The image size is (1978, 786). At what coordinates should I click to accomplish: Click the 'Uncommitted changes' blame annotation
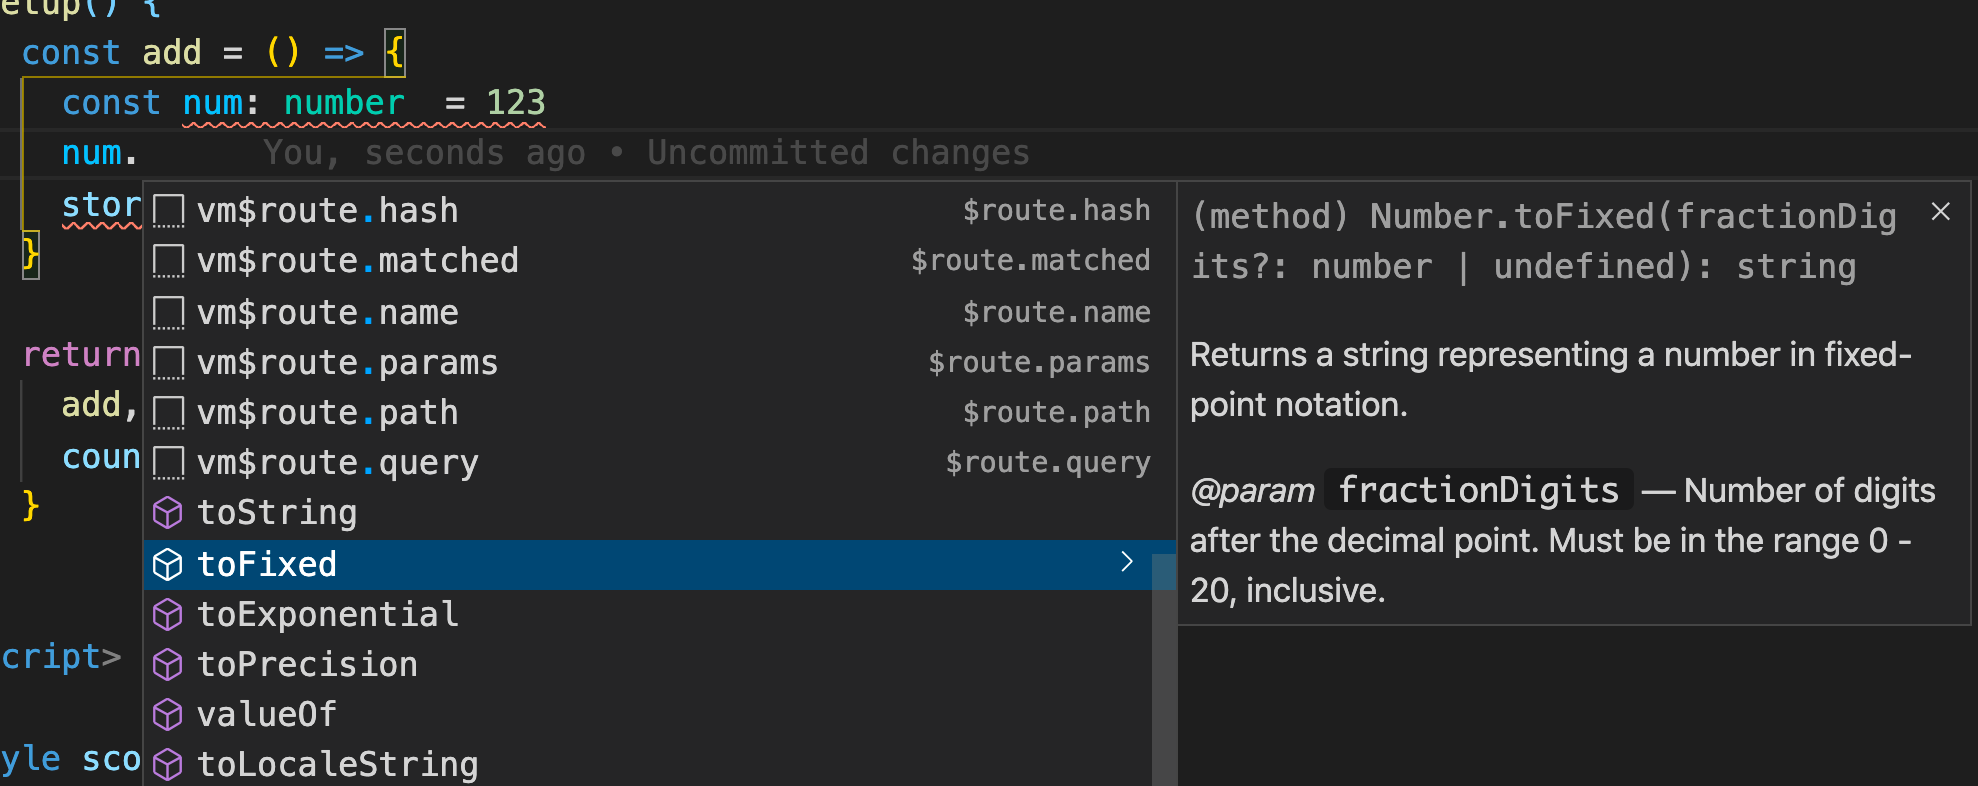pos(837,153)
